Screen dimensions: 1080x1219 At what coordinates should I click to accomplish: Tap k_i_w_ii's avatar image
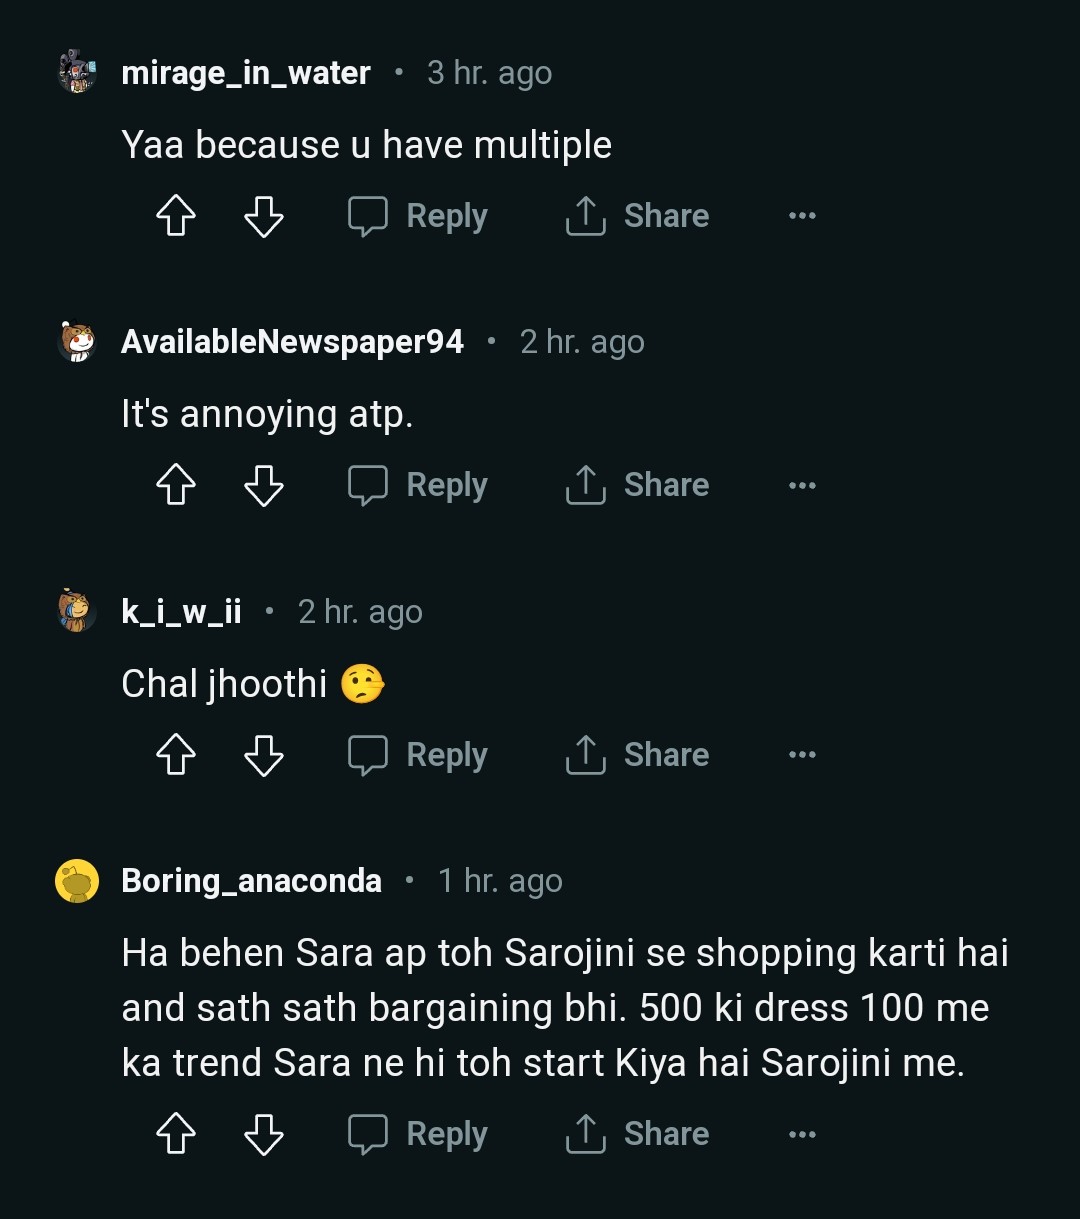(x=77, y=611)
